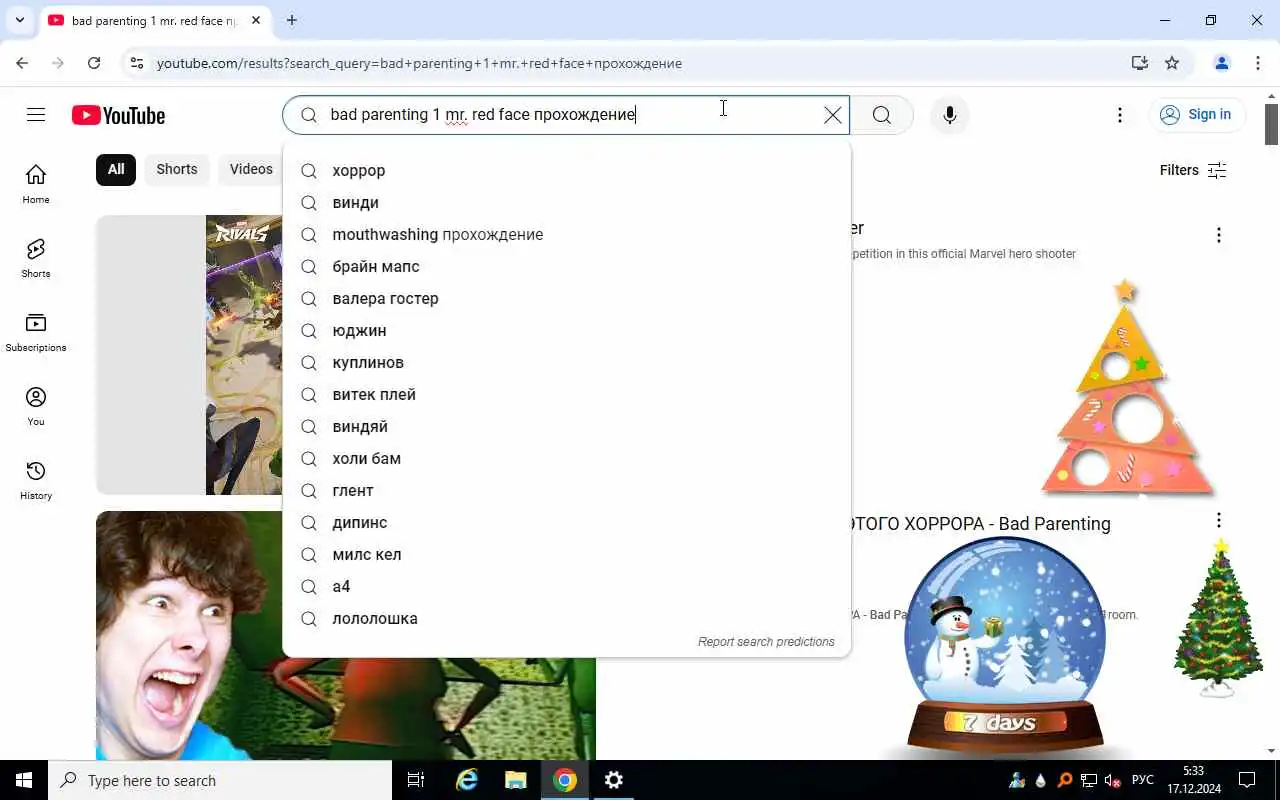Close the YouTube browser tab
Viewport: 1280px width, 800px height.
click(256, 20)
